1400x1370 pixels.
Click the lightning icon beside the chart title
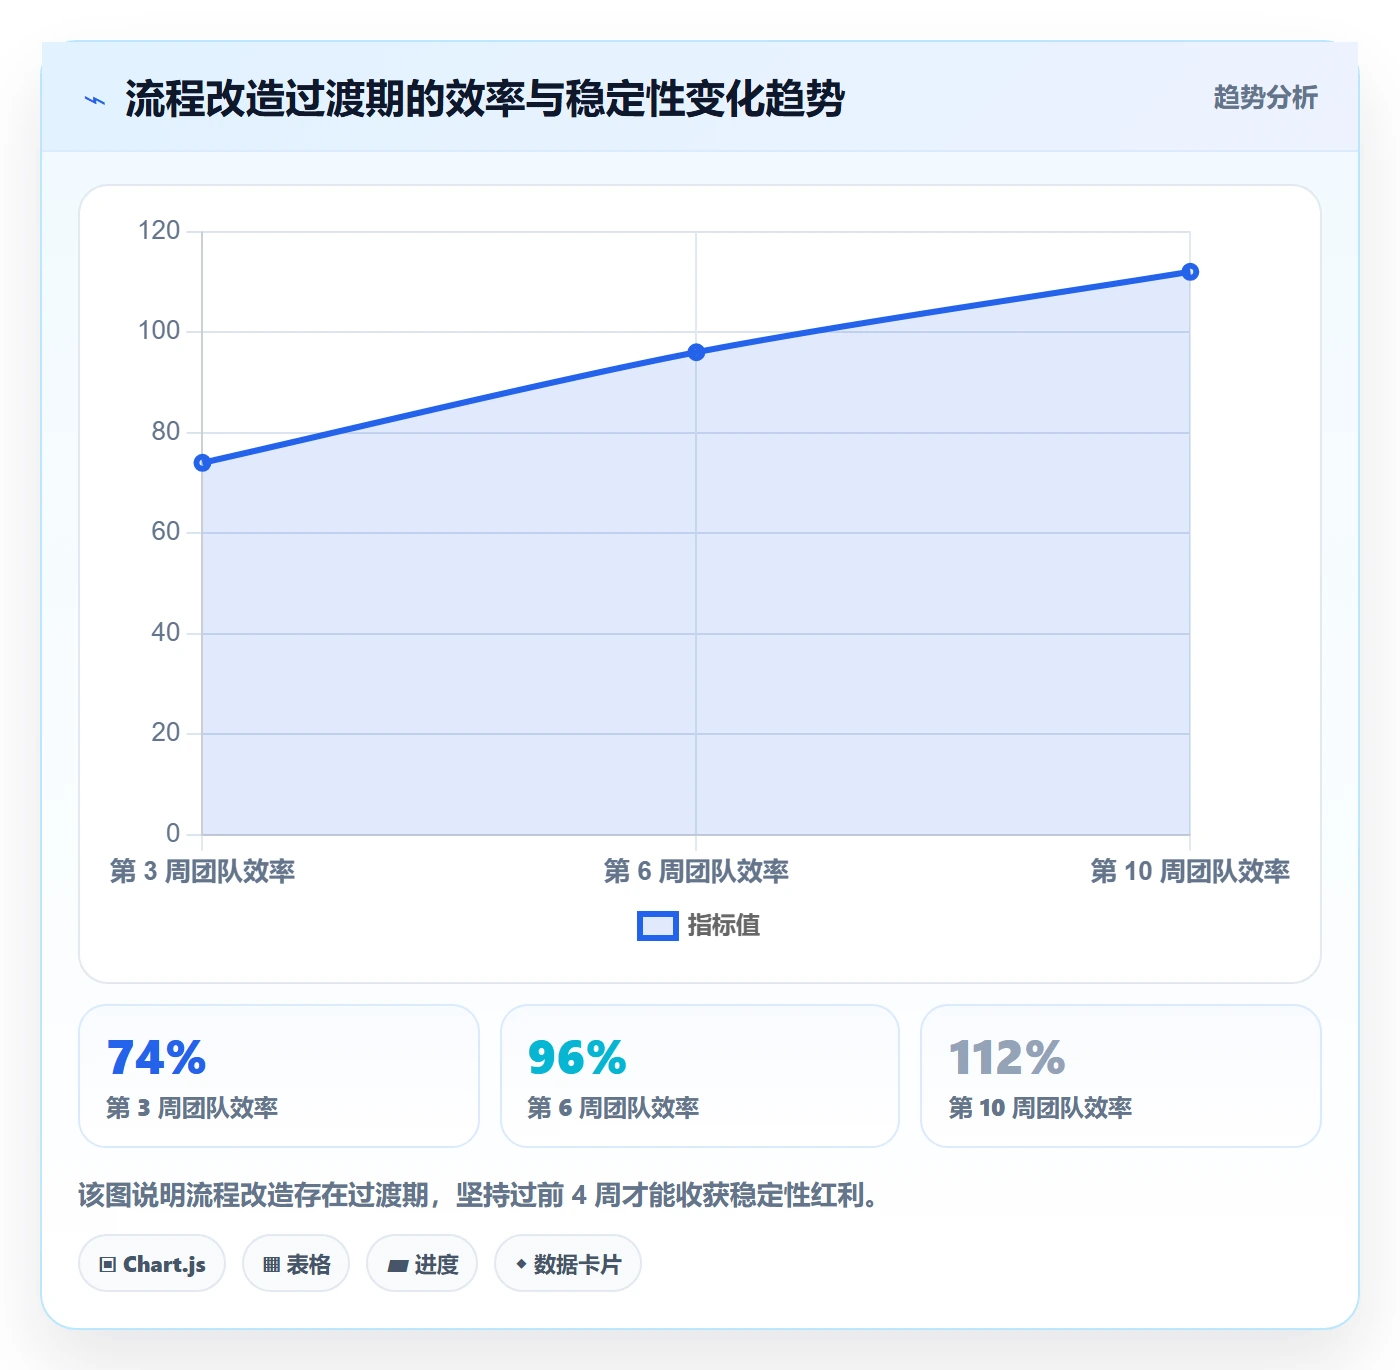tap(95, 100)
